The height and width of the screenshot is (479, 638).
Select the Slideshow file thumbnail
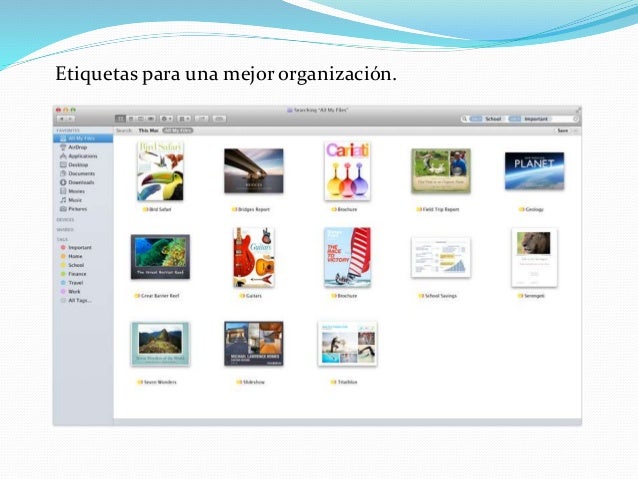coord(254,344)
